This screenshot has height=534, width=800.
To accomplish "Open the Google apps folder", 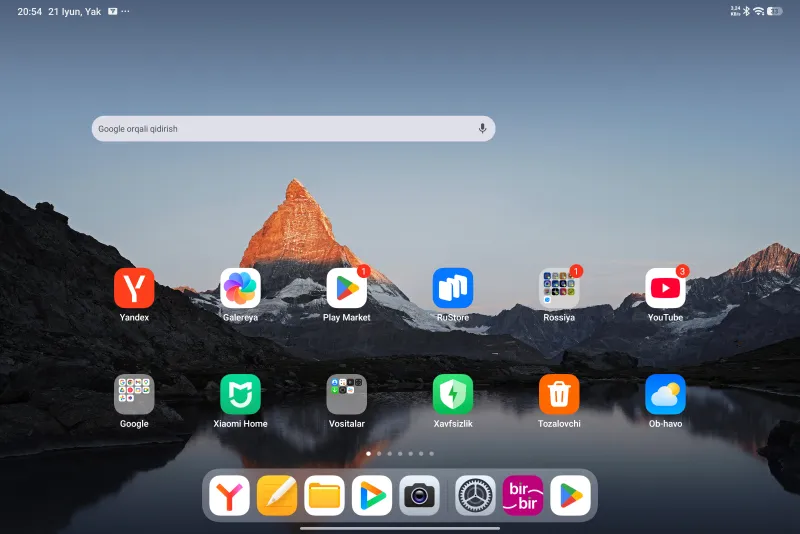I will coord(134,394).
